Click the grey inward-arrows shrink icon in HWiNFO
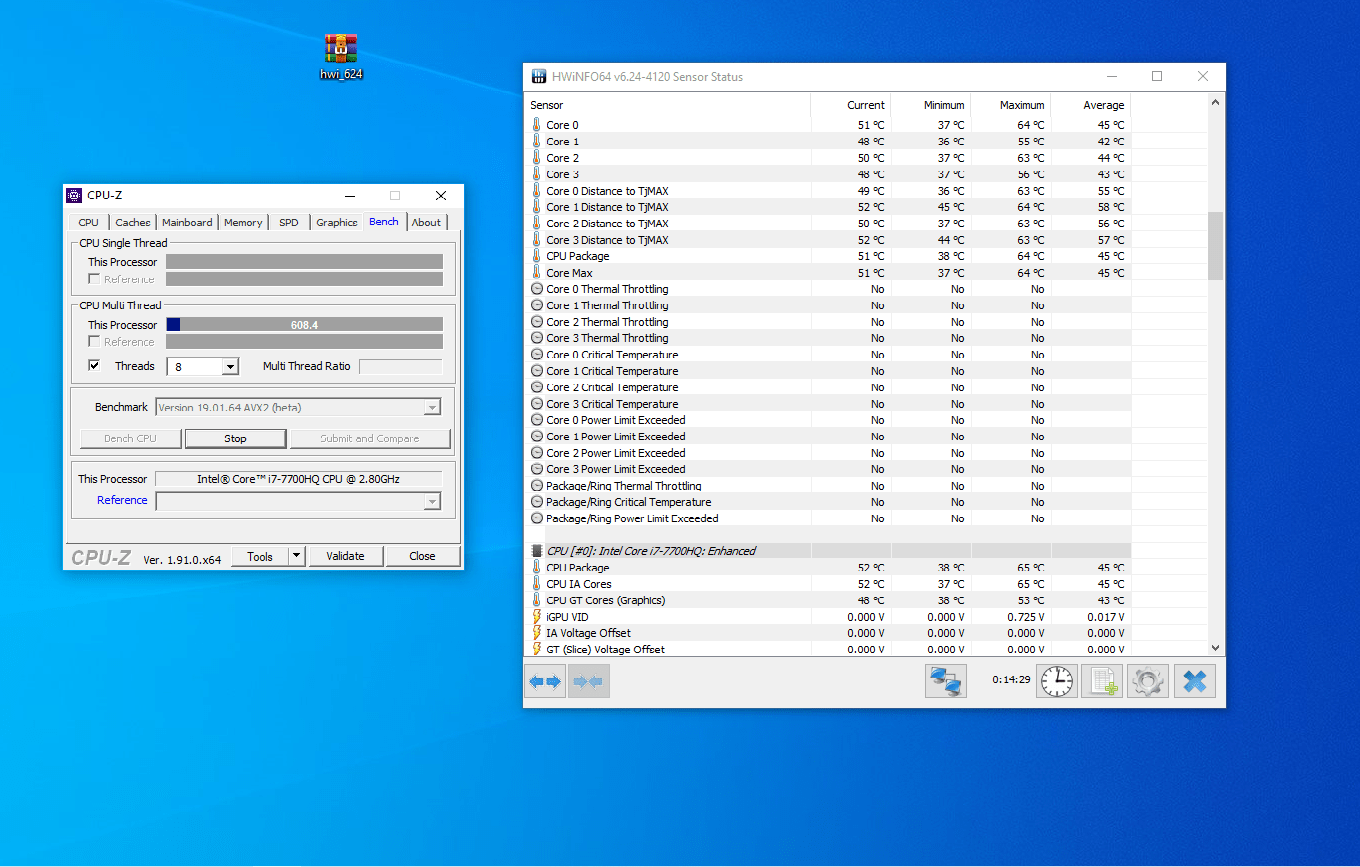The image size is (1360, 867). point(589,681)
